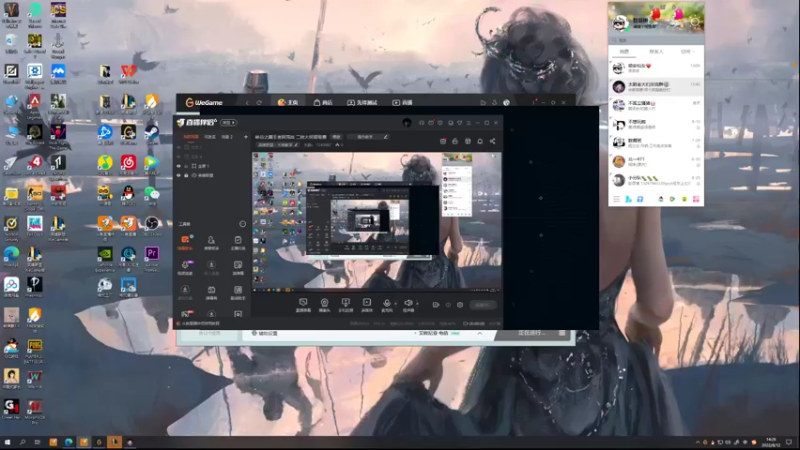The image size is (800, 450).
Task: Show hidden system tray icons
Action: point(697,442)
